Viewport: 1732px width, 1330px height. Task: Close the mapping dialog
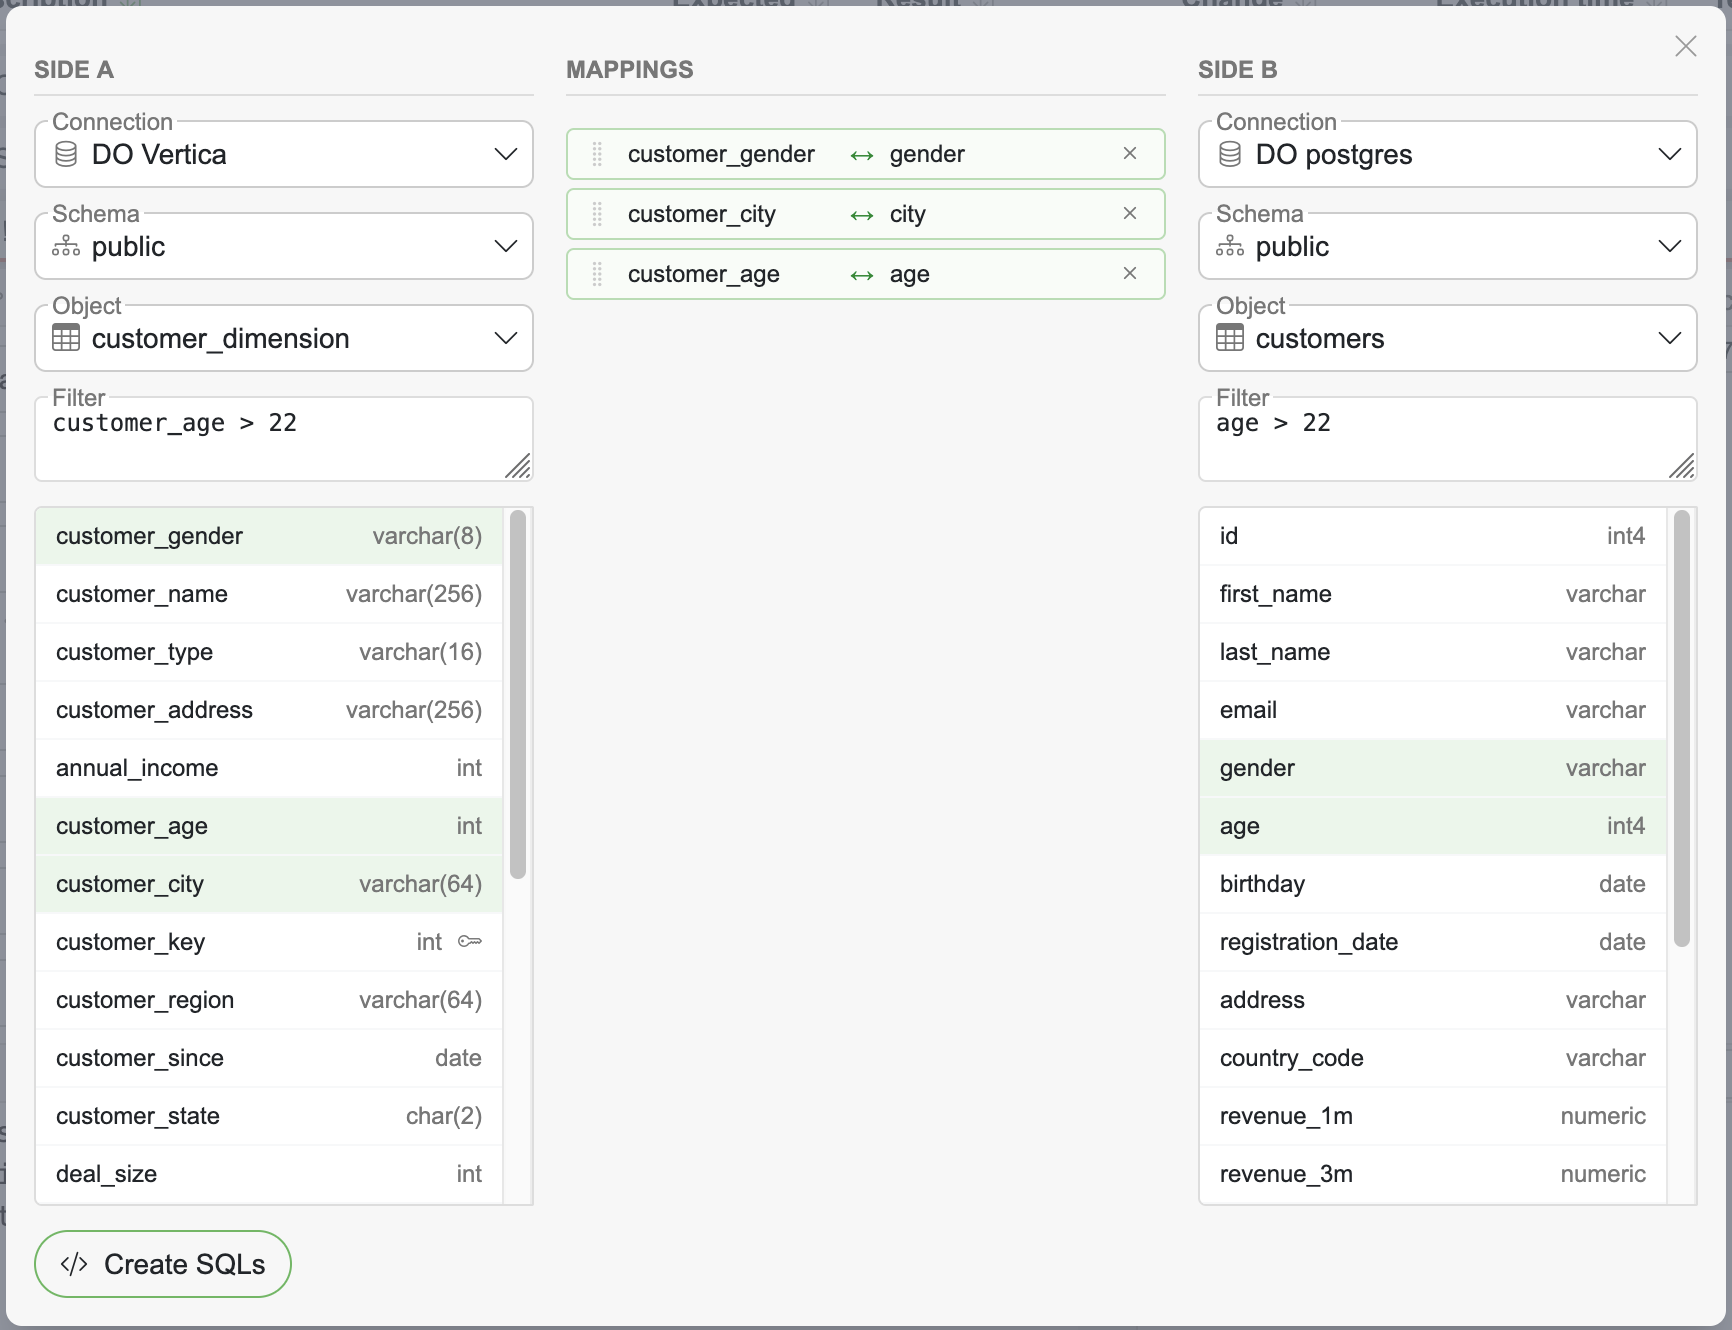[1685, 47]
